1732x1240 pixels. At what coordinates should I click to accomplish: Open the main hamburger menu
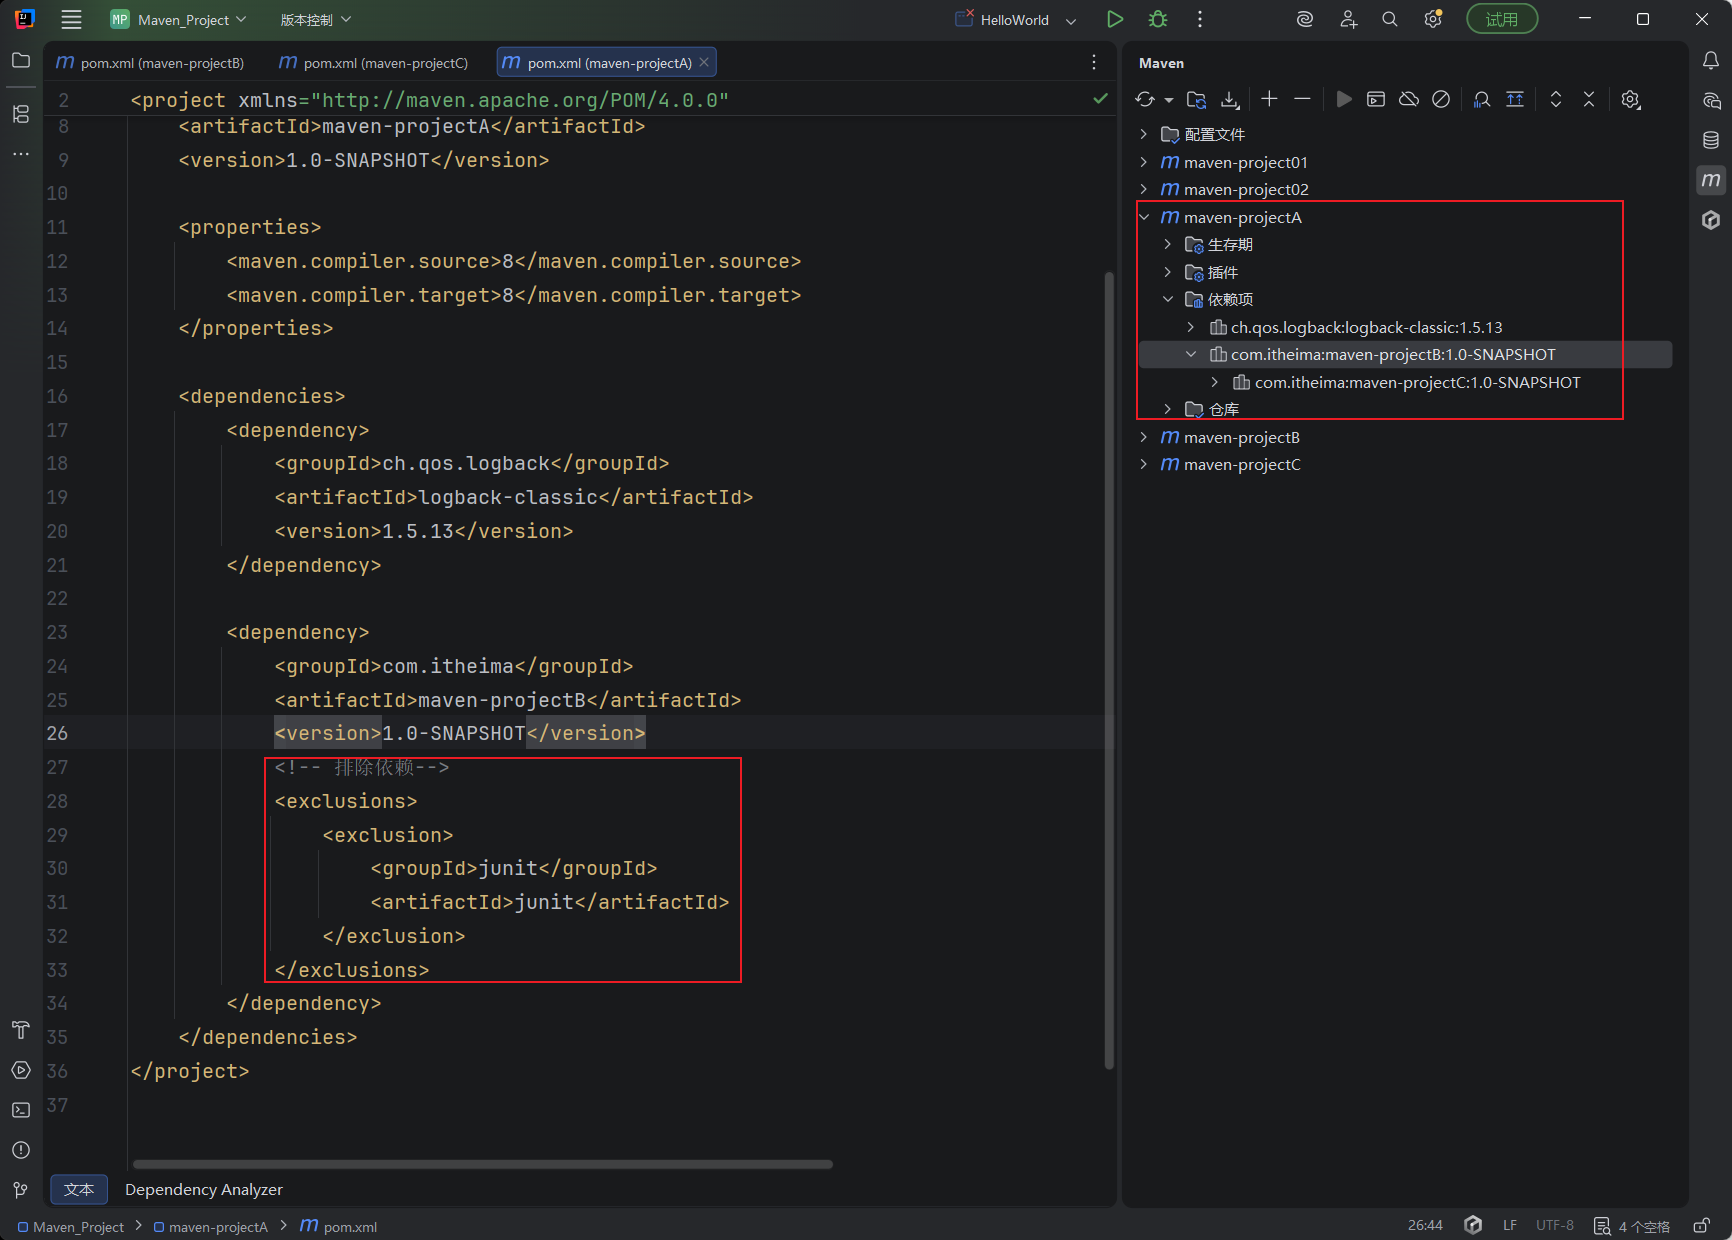71,19
